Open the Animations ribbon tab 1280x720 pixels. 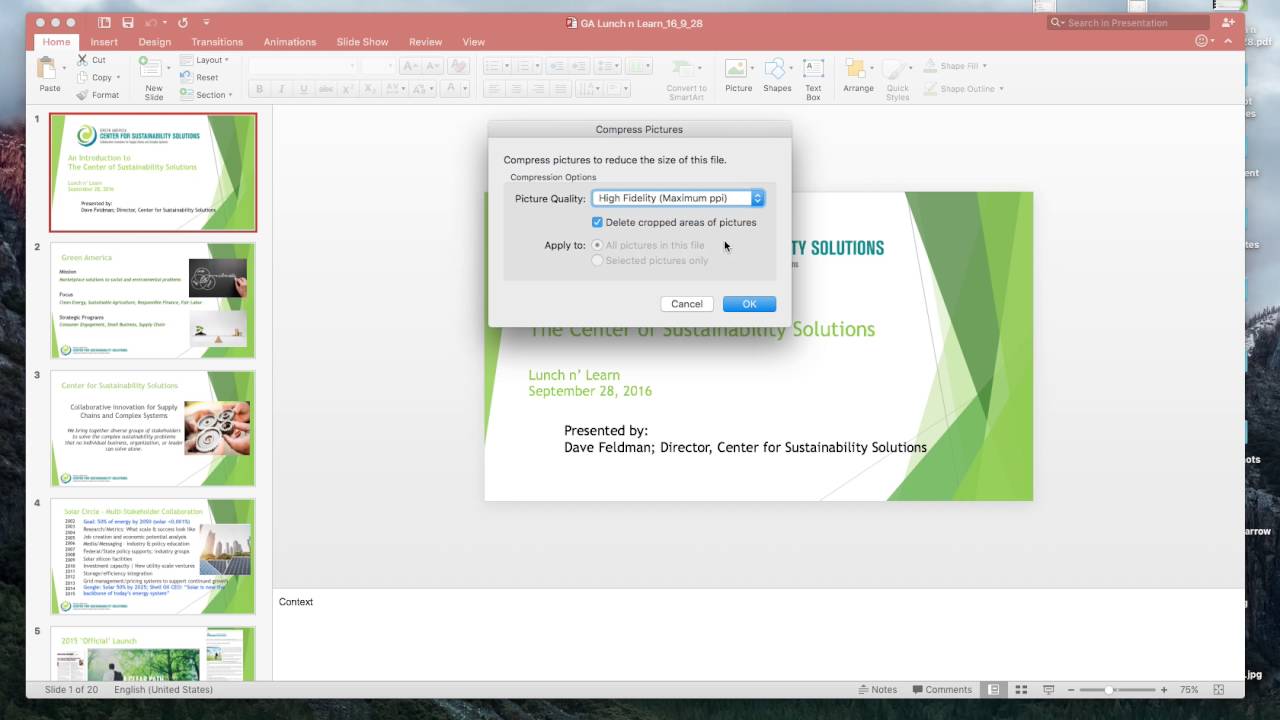(290, 42)
